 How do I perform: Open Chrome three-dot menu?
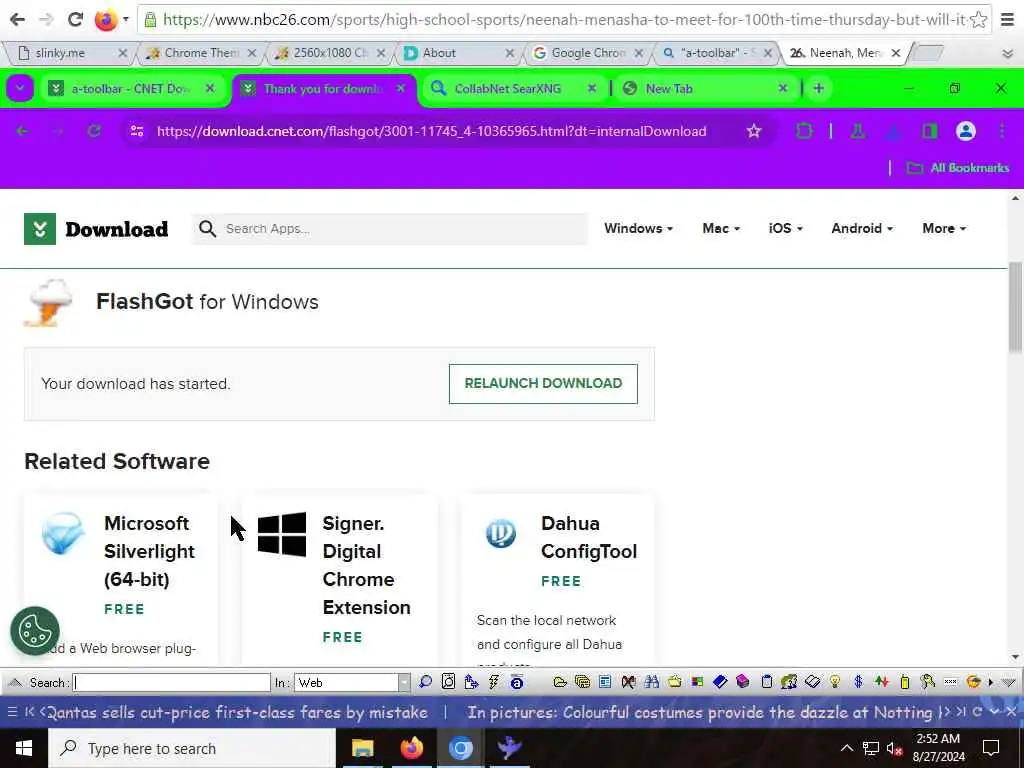pos(1002,131)
